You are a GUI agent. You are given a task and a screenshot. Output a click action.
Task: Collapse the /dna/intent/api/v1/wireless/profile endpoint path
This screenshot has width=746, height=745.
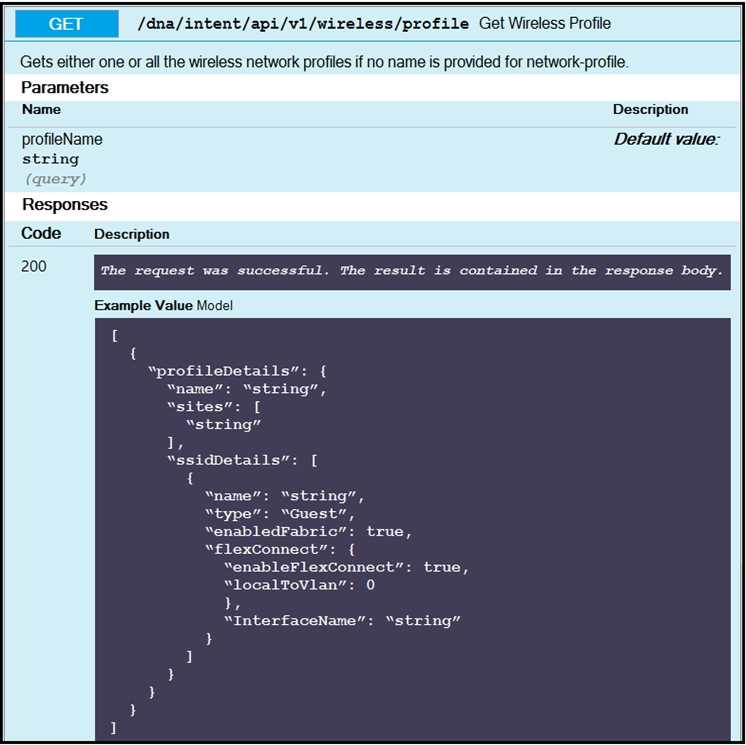[302, 24]
